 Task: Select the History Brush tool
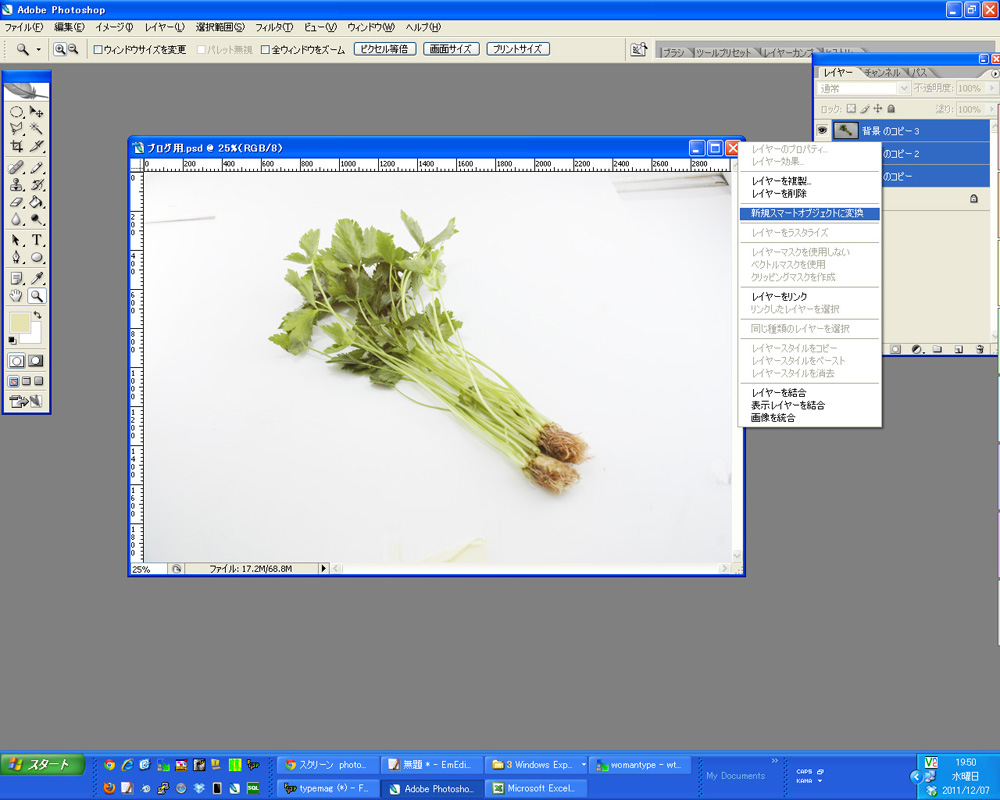pos(36,185)
